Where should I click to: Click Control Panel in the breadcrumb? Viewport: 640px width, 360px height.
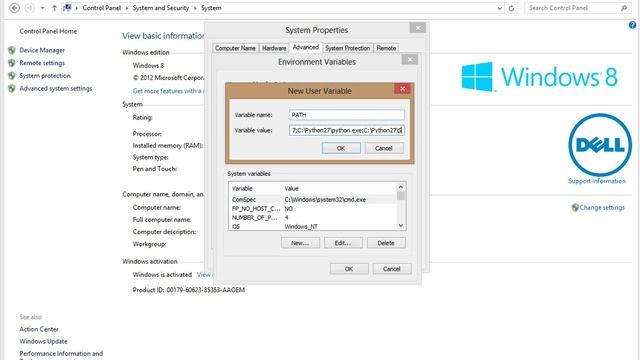click(x=102, y=8)
